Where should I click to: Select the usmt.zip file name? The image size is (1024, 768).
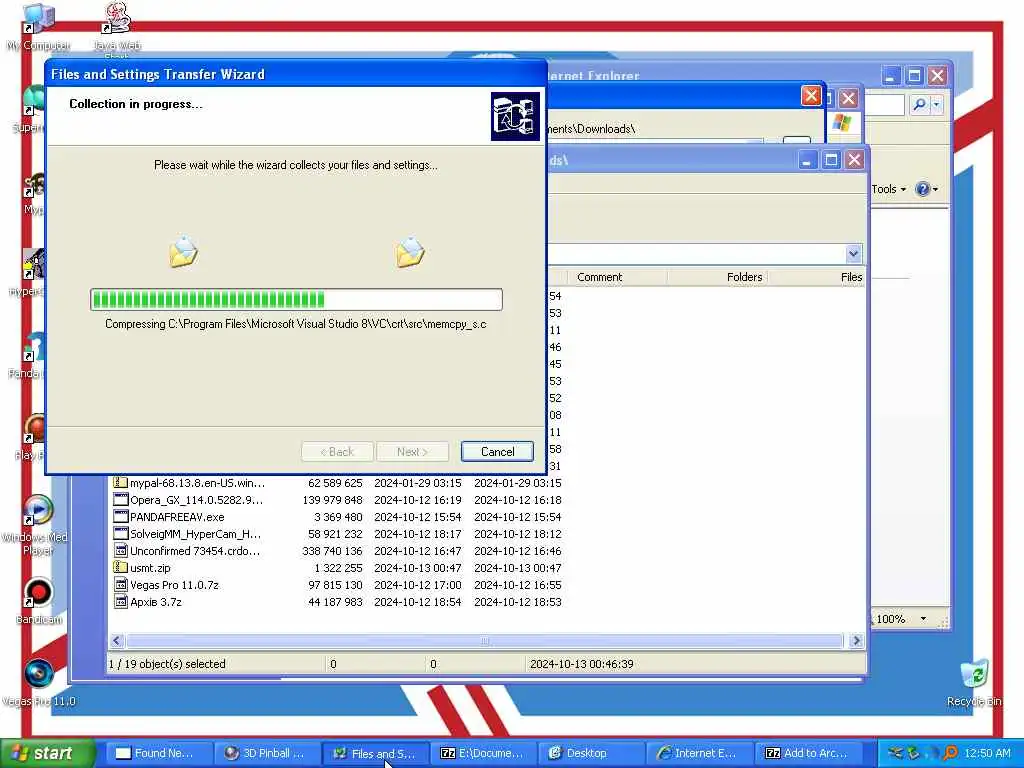(x=150, y=568)
